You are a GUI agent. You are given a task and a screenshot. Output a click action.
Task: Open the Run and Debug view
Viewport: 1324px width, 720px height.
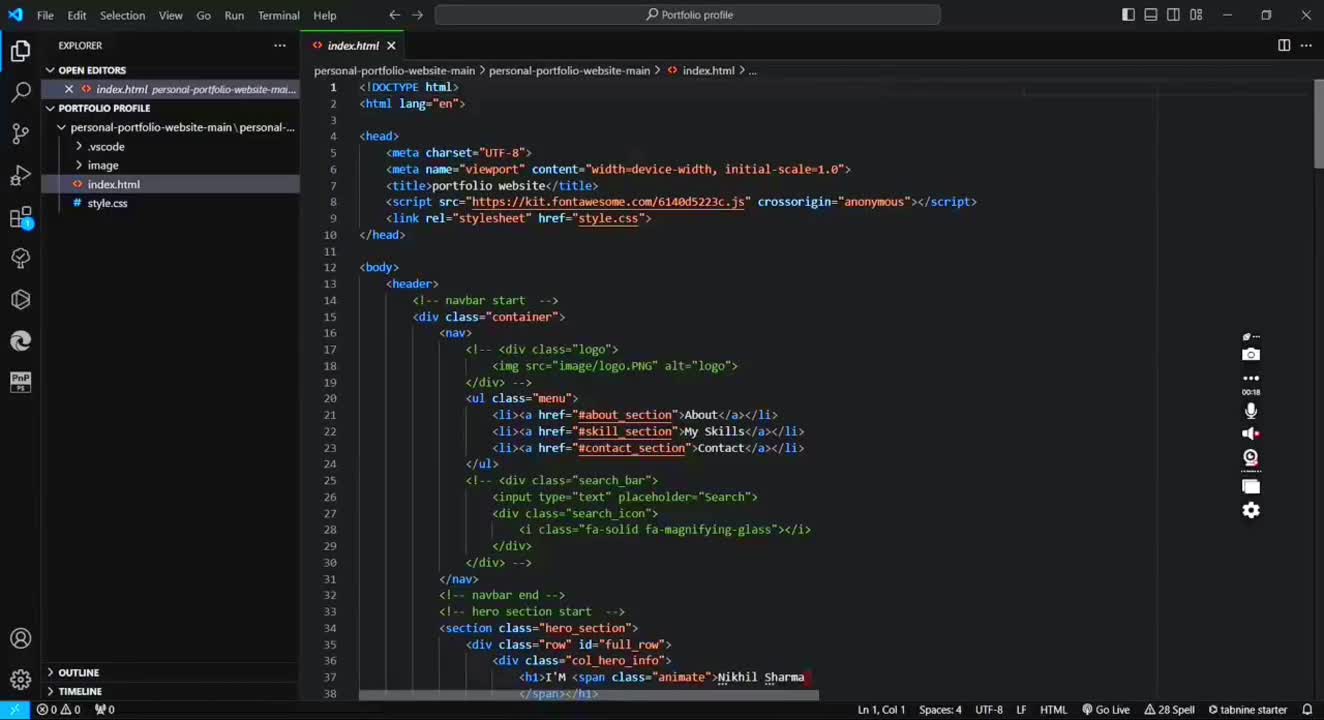[x=20, y=176]
